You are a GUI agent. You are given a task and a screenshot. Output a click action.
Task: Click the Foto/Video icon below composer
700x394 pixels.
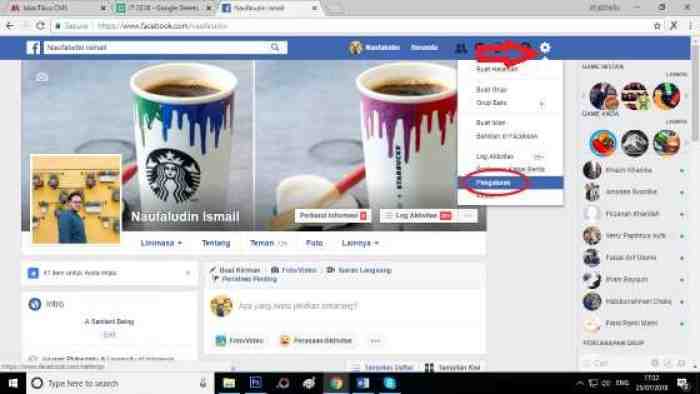[221, 340]
